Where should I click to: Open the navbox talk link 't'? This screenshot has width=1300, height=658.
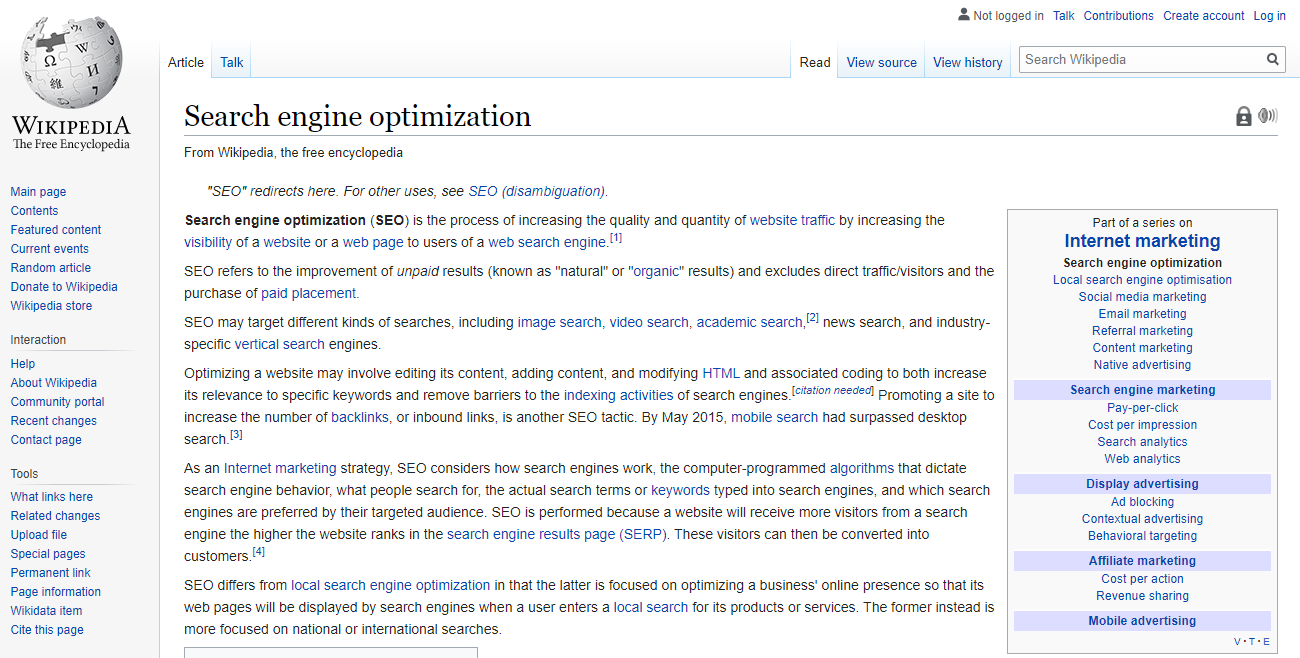pyautogui.click(x=1251, y=640)
